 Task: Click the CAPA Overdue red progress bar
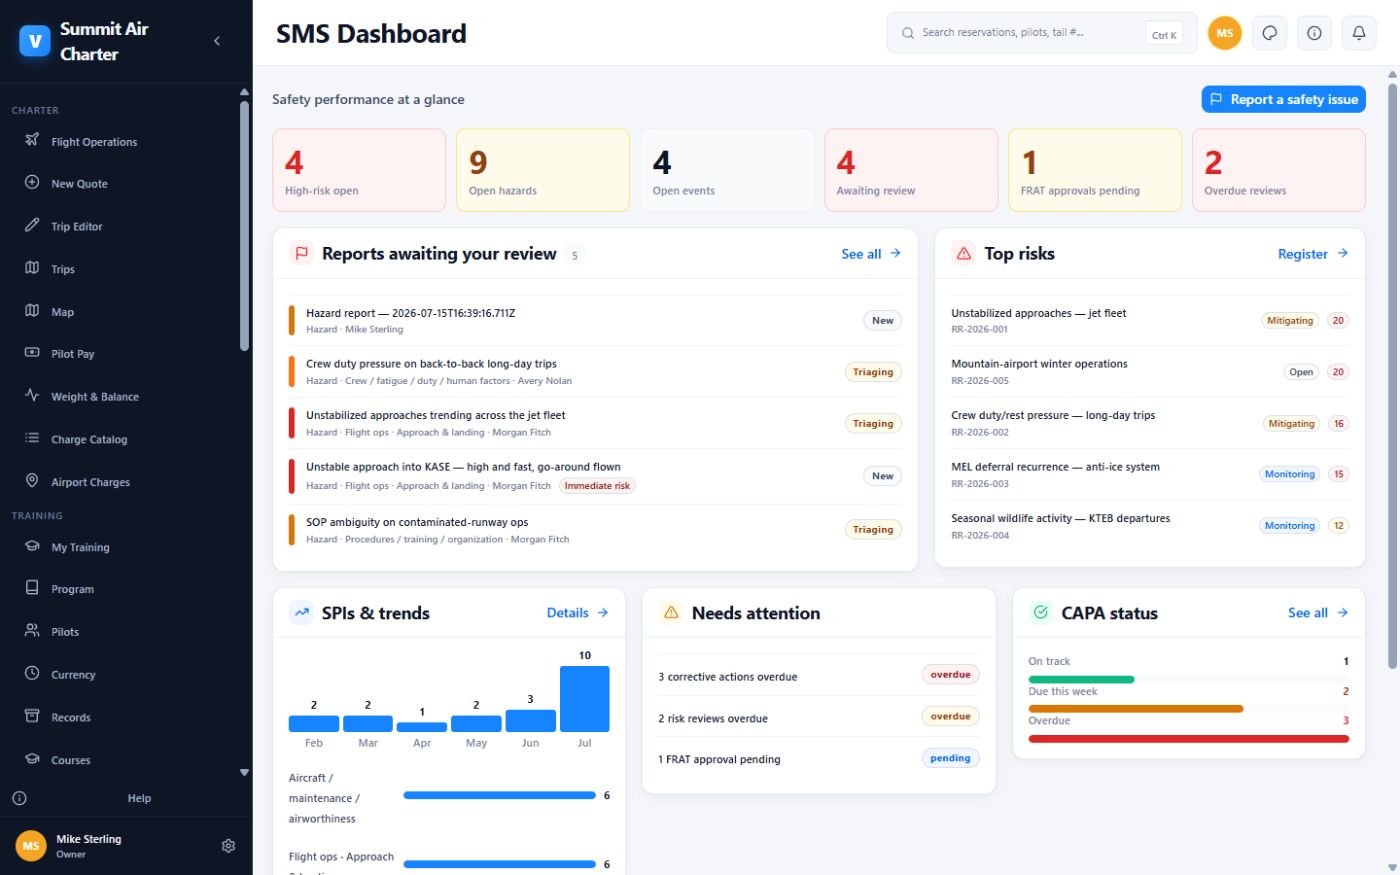tap(1188, 739)
